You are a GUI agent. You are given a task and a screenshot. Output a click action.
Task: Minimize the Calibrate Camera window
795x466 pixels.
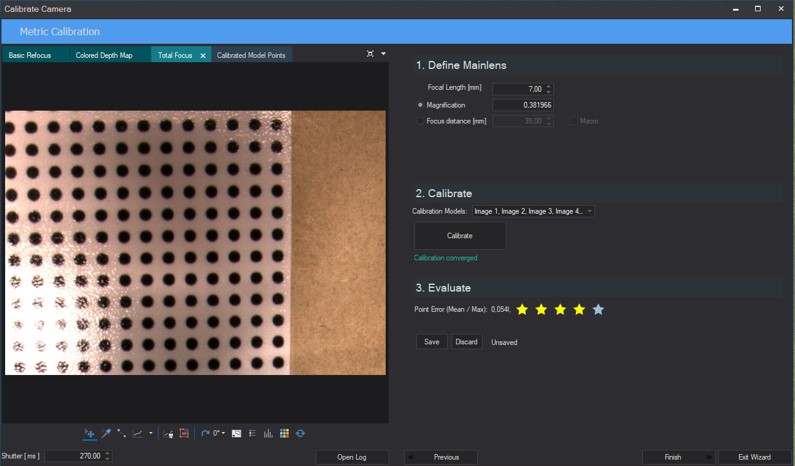coord(736,9)
